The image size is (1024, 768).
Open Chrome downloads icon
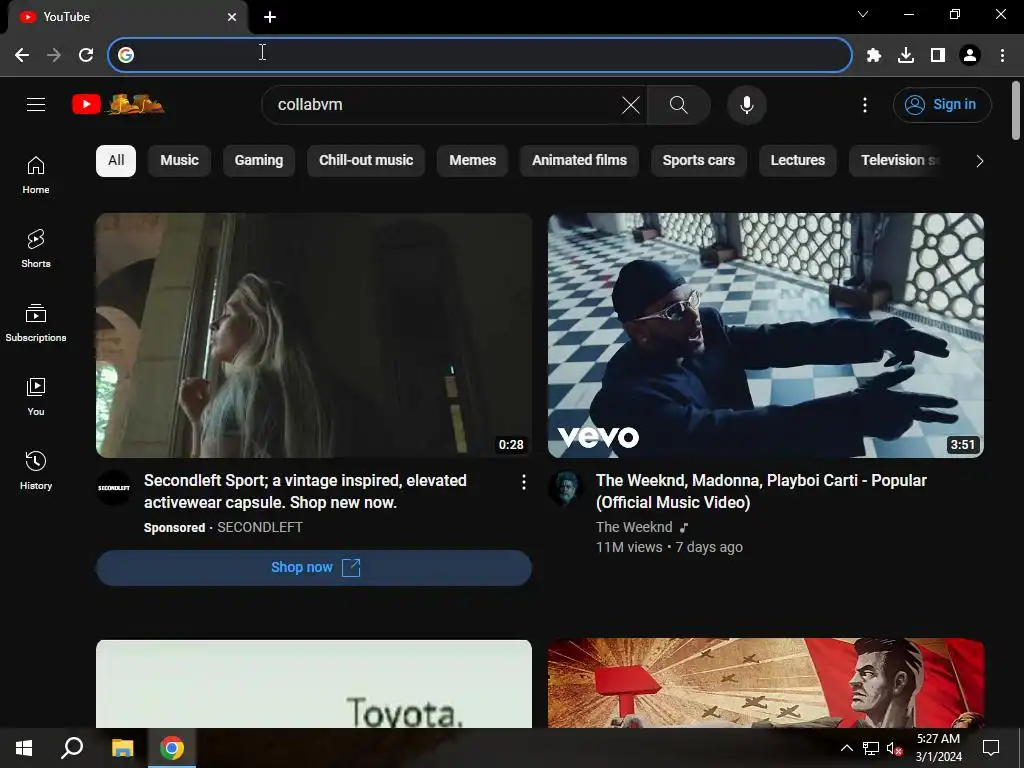coord(906,55)
